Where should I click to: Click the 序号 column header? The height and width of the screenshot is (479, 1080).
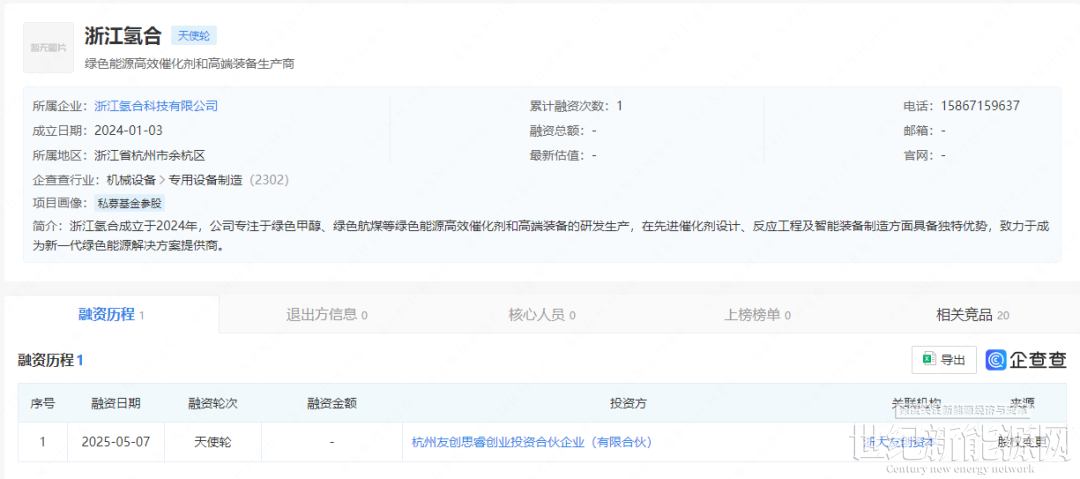click(43, 404)
